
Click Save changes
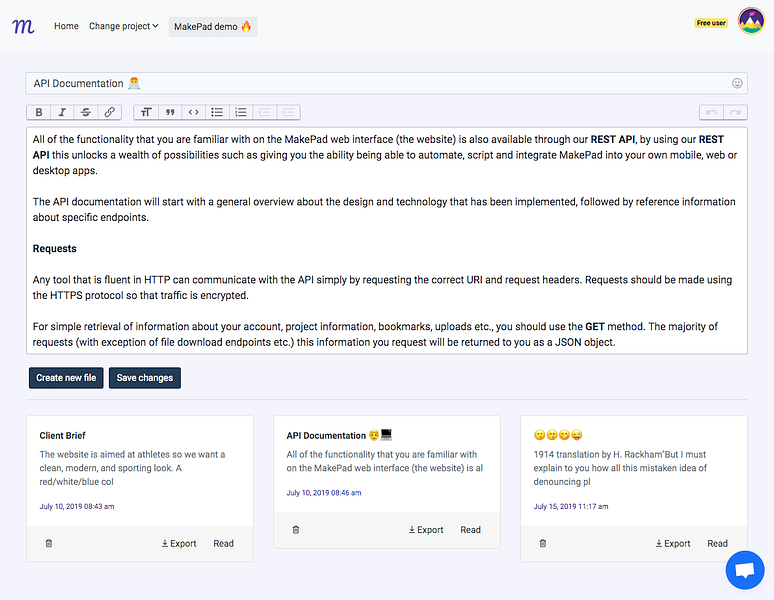point(145,378)
